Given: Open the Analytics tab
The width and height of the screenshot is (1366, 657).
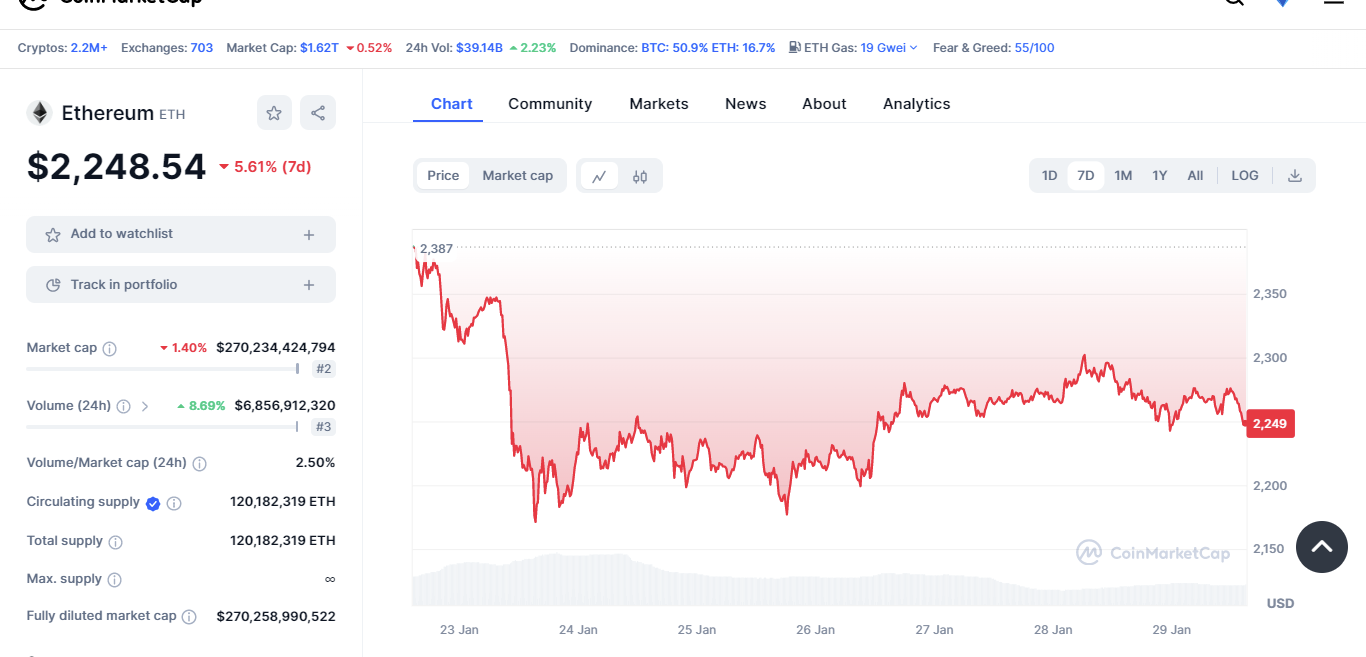Looking at the screenshot, I should pyautogui.click(x=917, y=104).
